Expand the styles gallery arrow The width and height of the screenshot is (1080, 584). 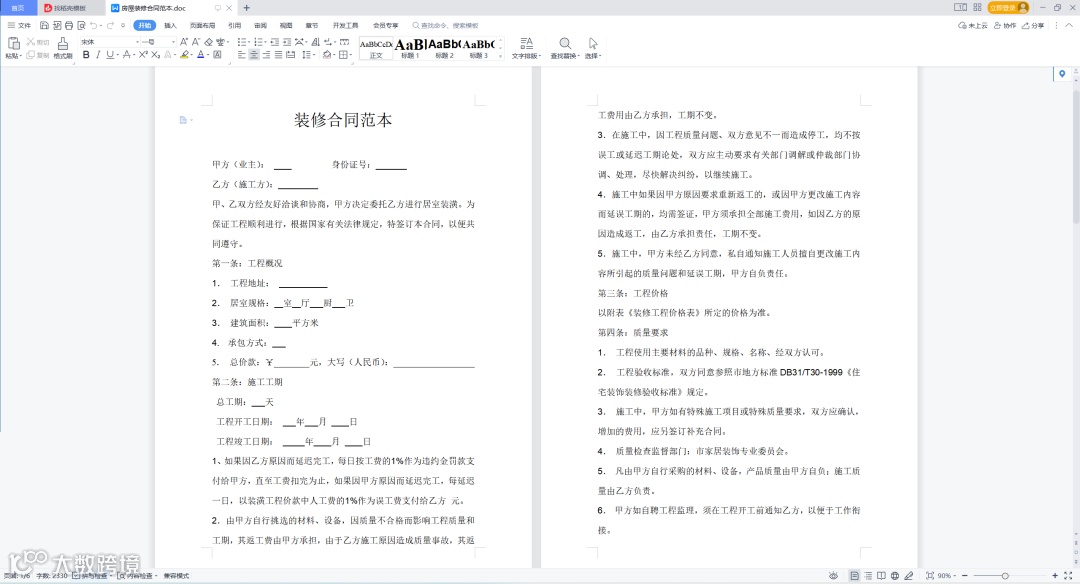click(x=501, y=54)
